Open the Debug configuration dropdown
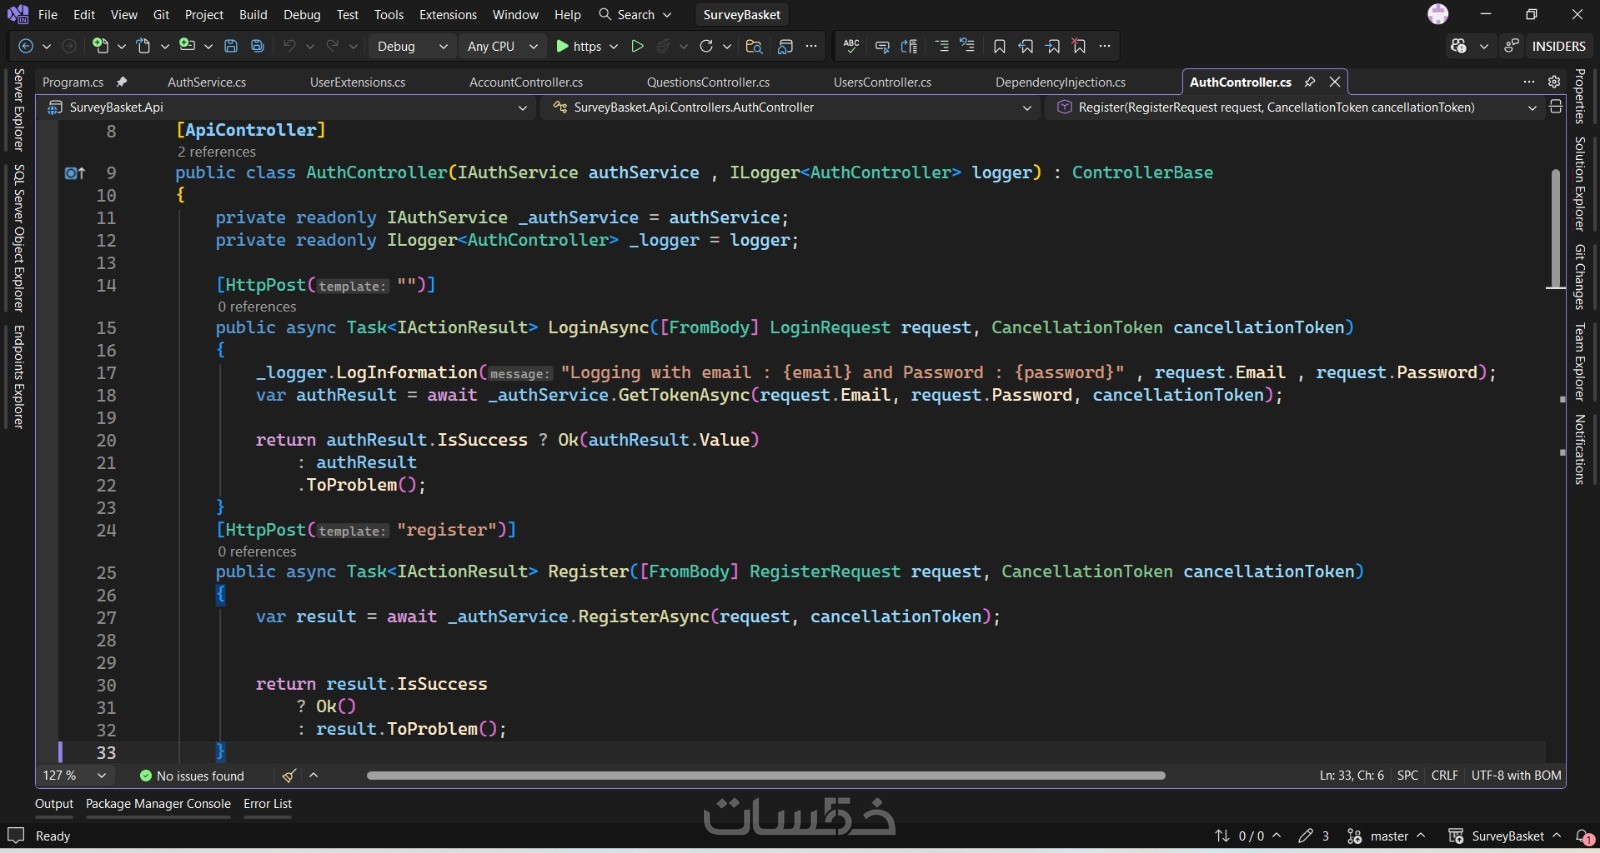Viewport: 1600px width, 853px height. coord(413,46)
